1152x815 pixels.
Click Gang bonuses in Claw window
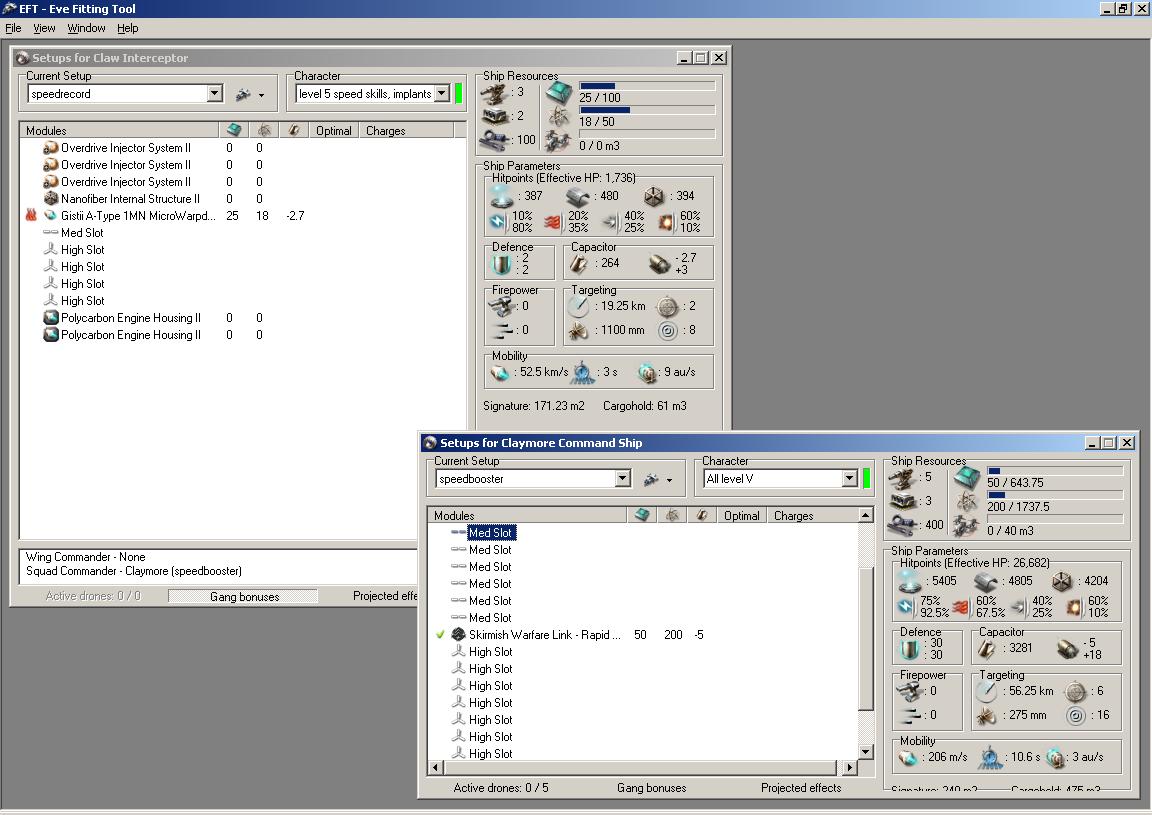tap(244, 596)
